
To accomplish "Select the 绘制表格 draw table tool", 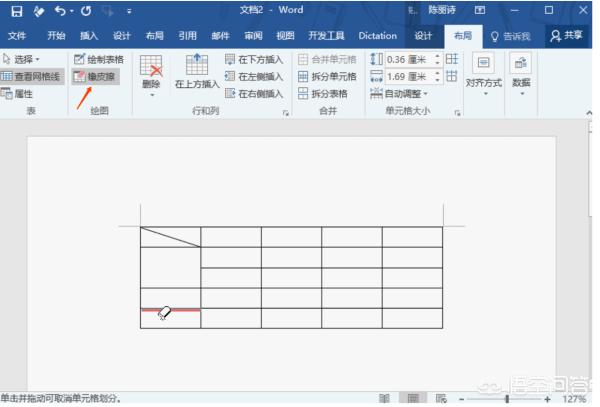I will point(99,59).
